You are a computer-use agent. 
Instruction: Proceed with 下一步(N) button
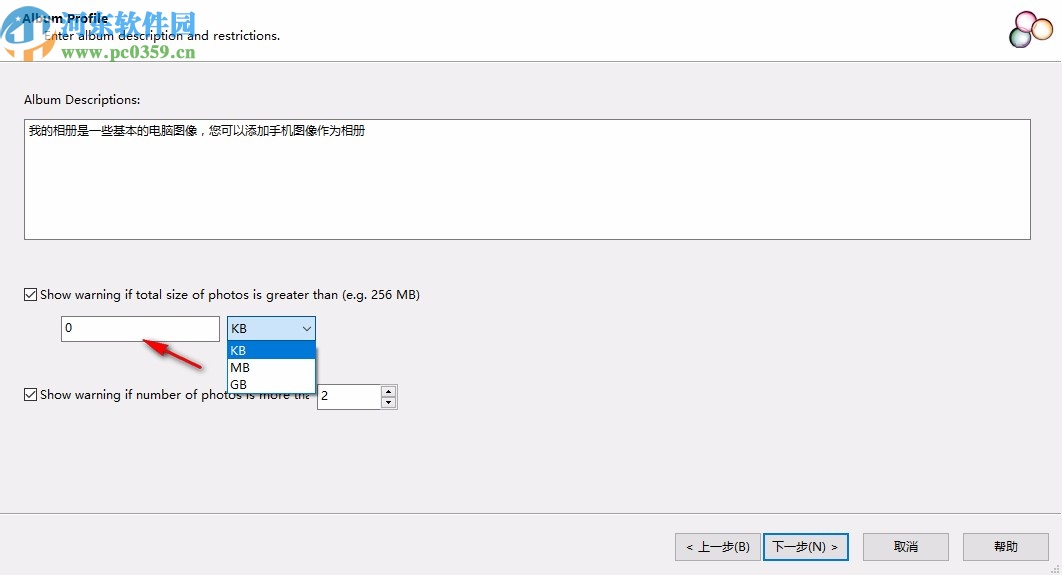click(x=805, y=547)
